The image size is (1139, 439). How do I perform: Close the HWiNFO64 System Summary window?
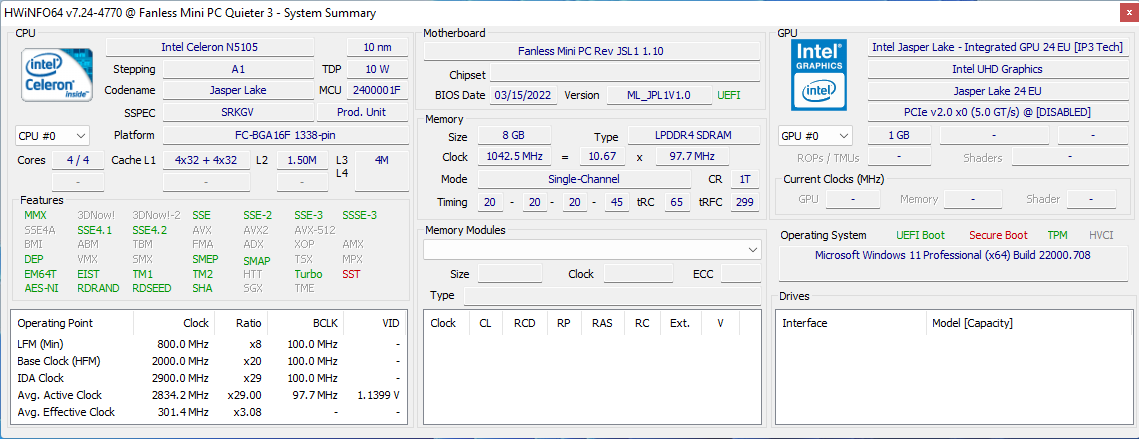pos(1127,12)
